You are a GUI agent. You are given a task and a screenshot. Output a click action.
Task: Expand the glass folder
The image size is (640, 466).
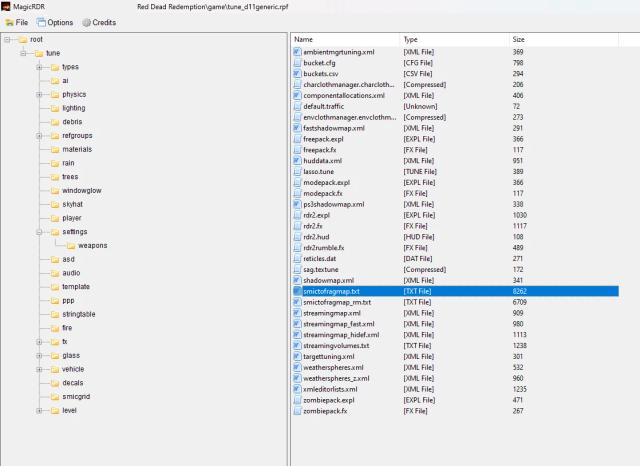pyautogui.click(x=39, y=356)
